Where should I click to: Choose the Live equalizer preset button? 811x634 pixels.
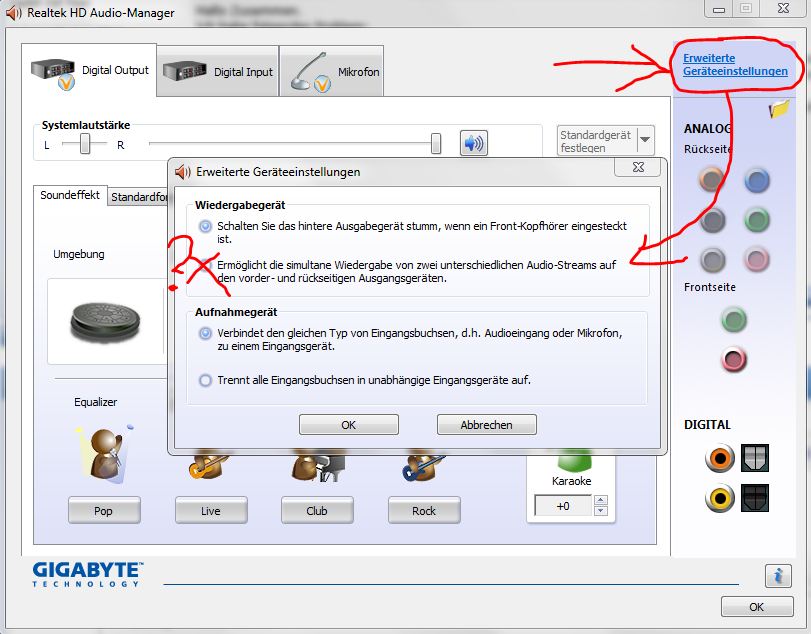pyautogui.click(x=211, y=510)
